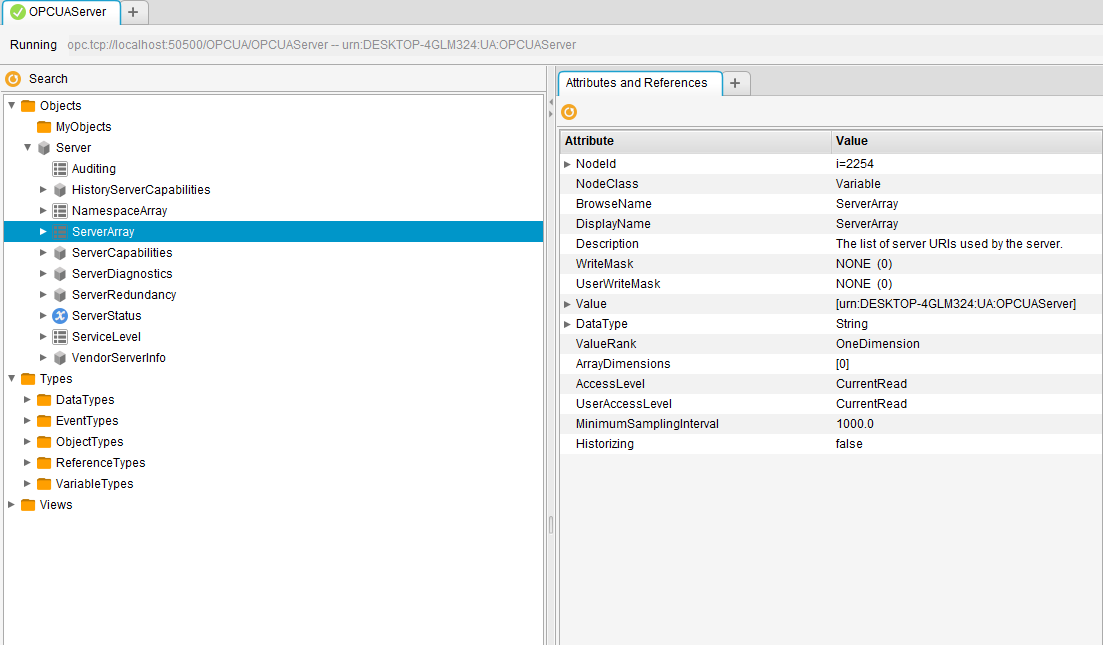Screen dimensions: 1103x645
Task: Select the VendorServerInfo tree item
Action: coord(119,357)
